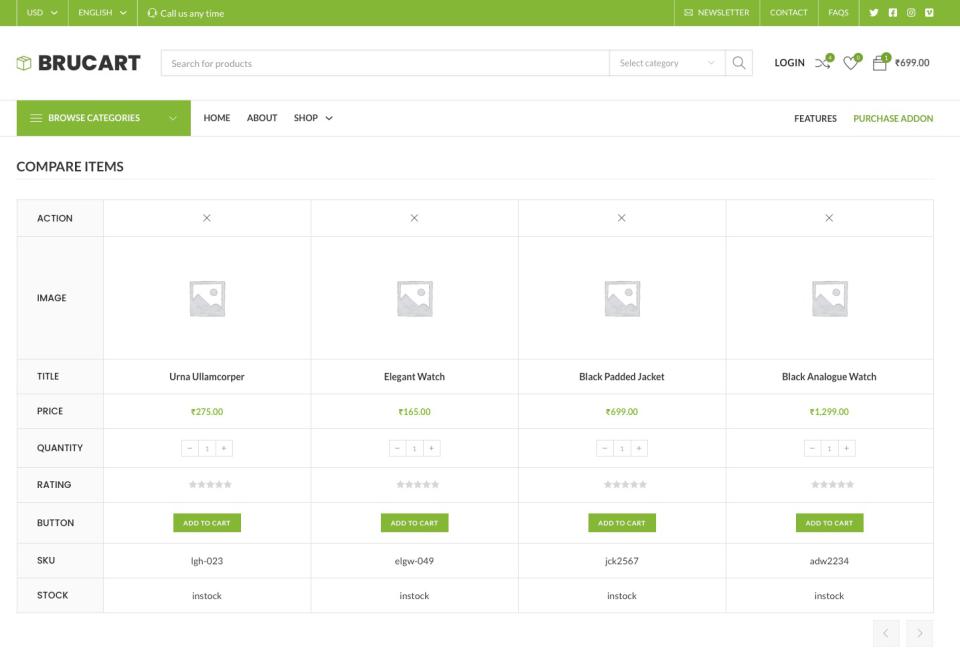Open the Vimeo social link

[929, 13]
